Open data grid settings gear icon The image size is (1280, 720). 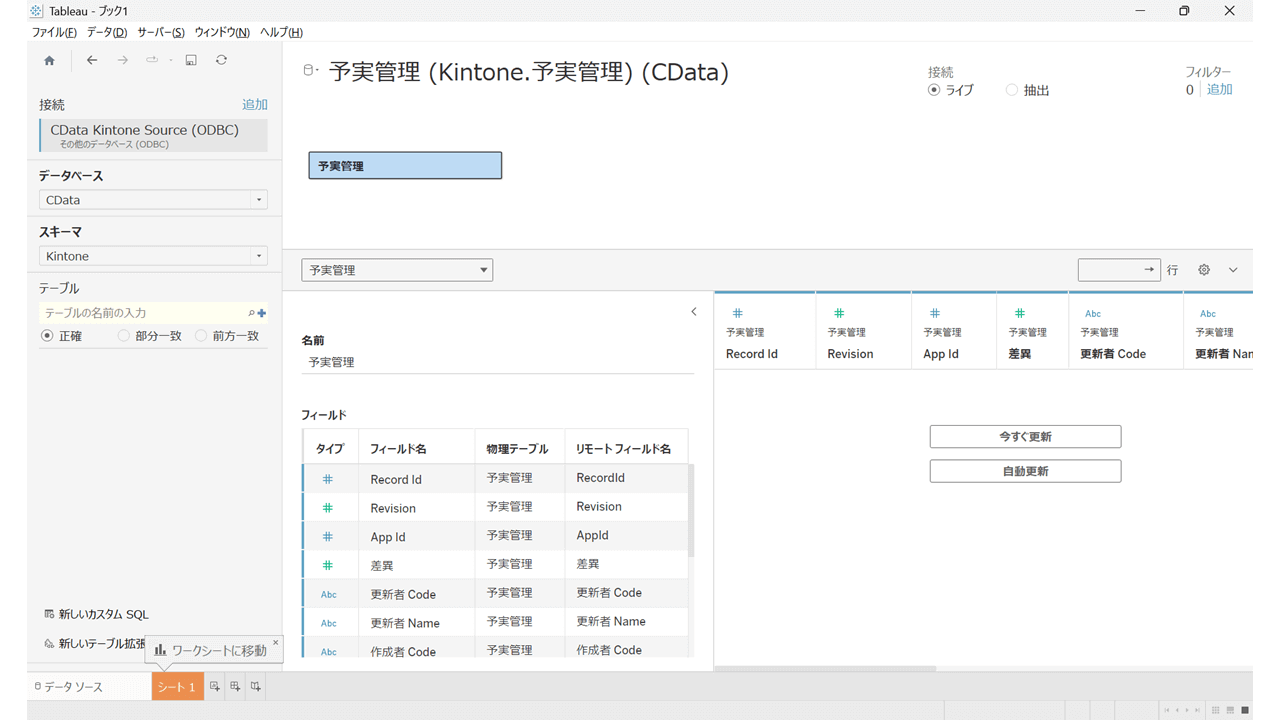(1204, 270)
